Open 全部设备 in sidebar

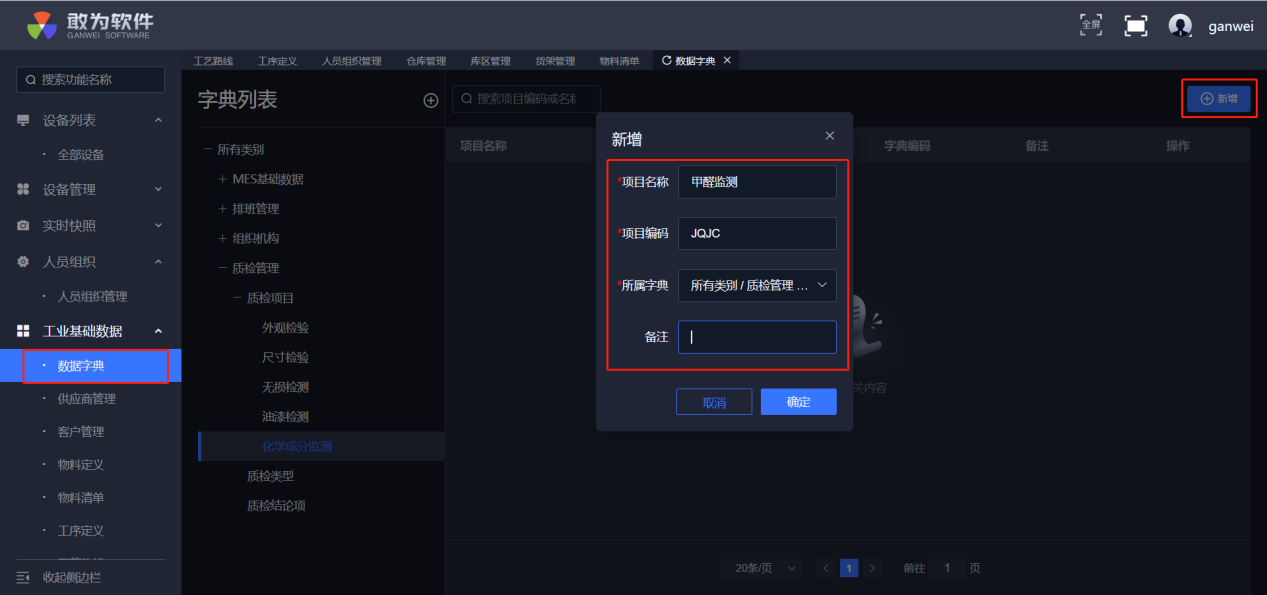pyautogui.click(x=80, y=155)
